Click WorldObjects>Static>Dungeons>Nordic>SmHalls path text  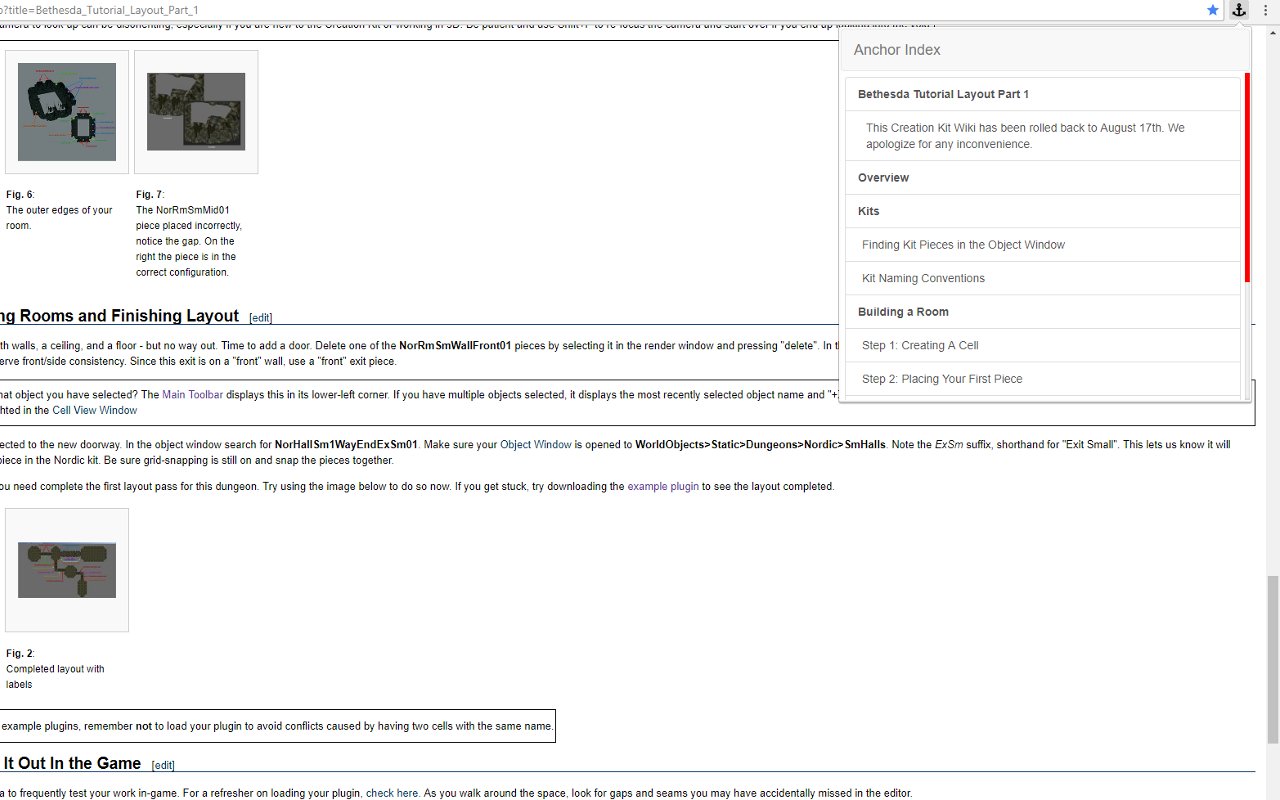[x=760, y=445]
